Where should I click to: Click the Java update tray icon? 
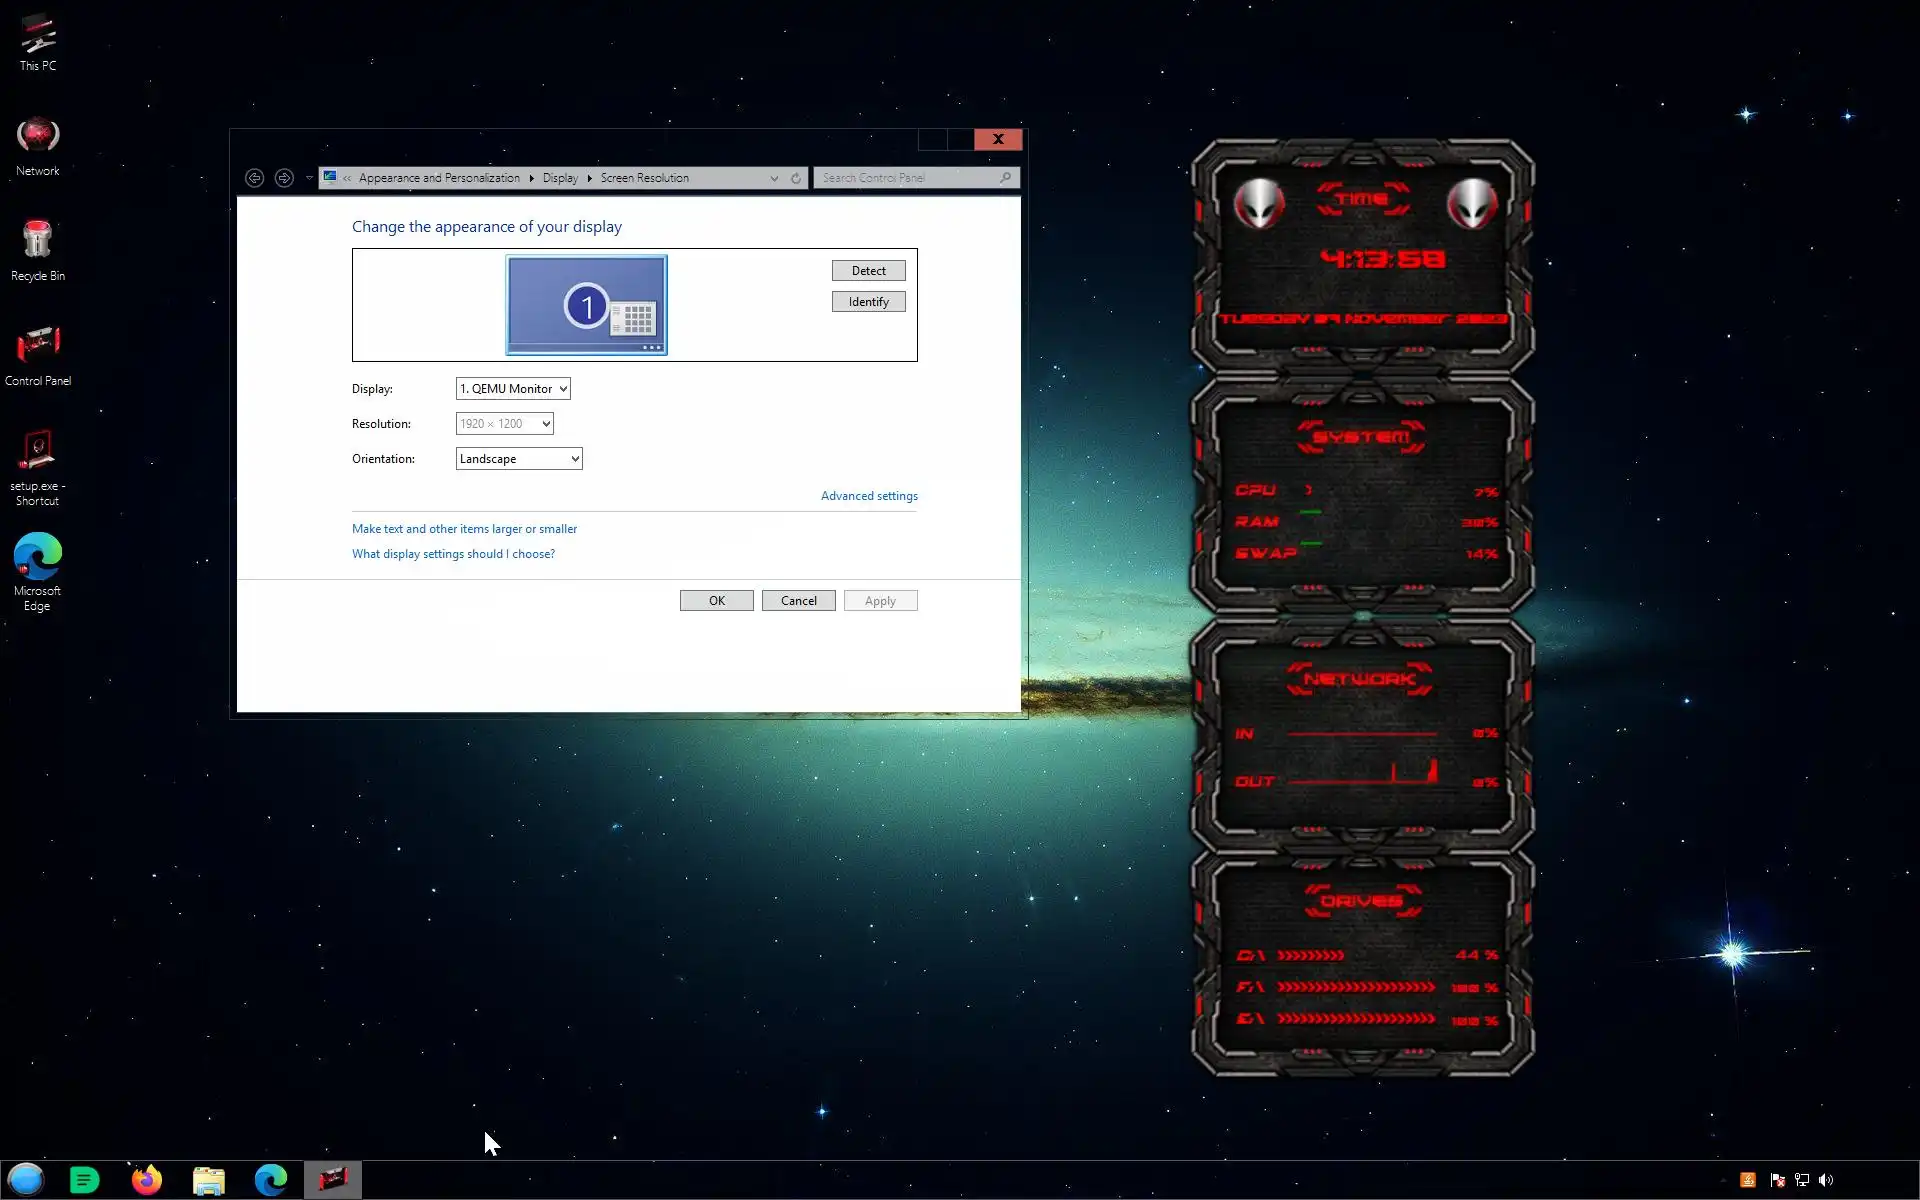1748,1180
